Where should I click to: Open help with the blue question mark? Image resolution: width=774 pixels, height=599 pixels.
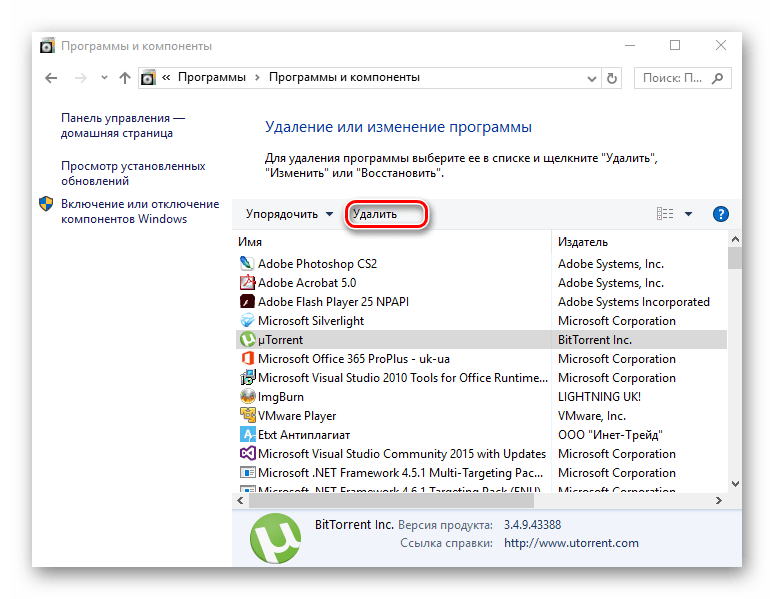click(720, 214)
